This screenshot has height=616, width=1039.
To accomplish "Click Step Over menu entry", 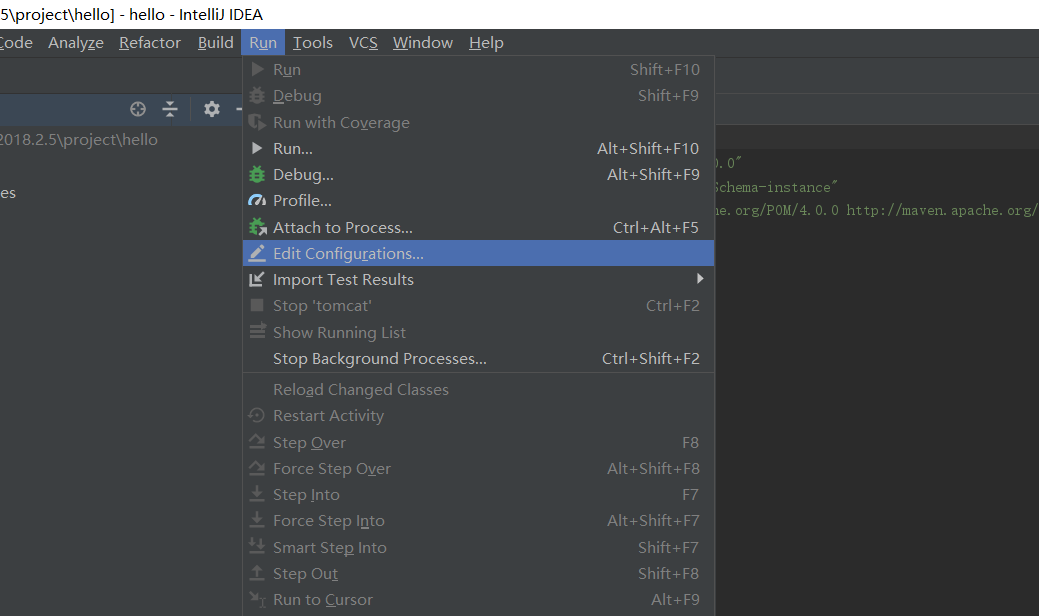I will (478, 442).
